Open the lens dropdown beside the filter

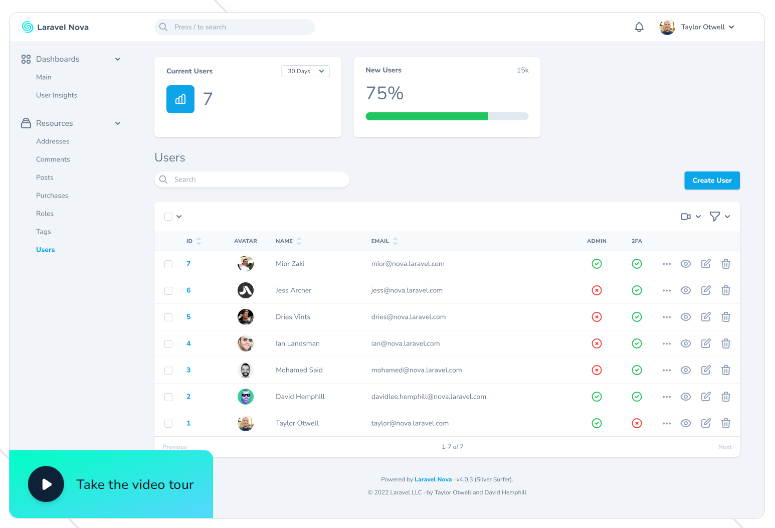pos(691,217)
